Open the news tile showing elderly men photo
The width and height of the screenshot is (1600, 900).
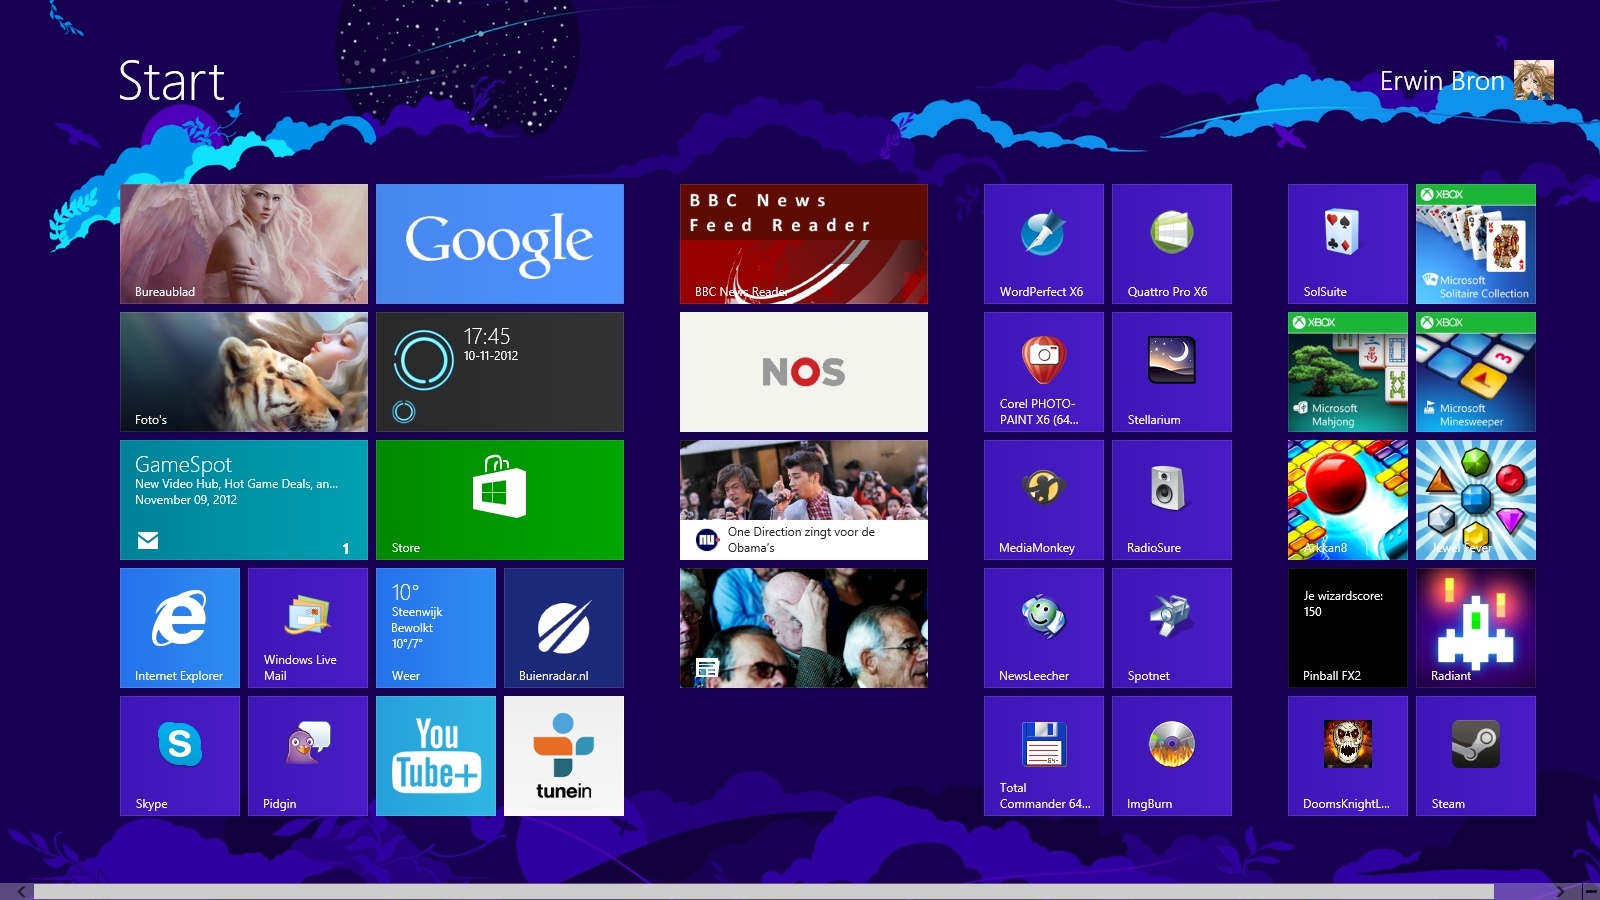pos(804,628)
